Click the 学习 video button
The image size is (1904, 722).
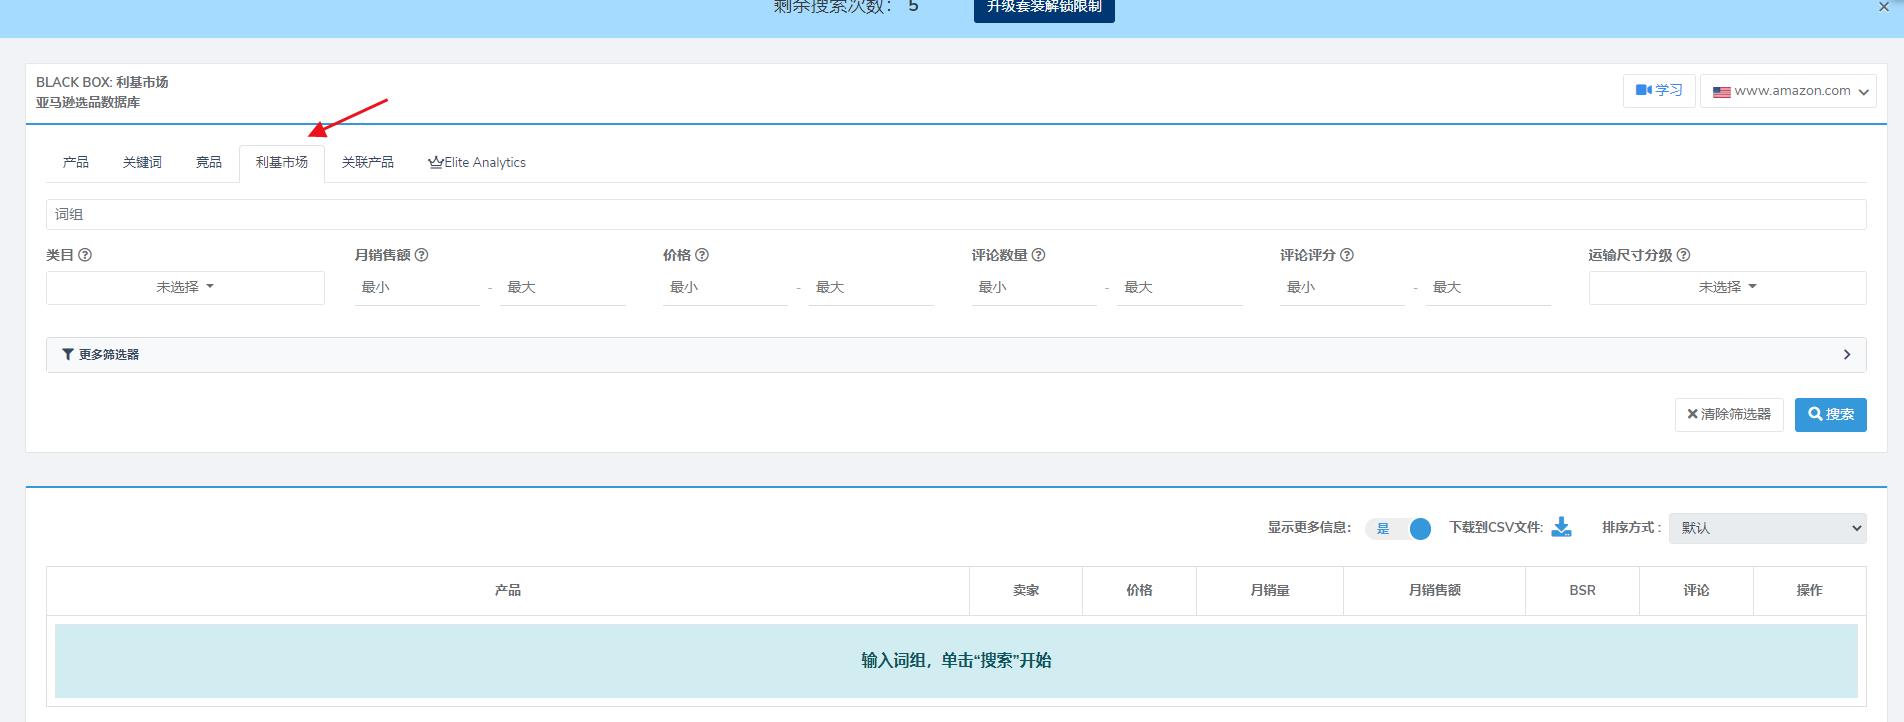(x=1659, y=90)
